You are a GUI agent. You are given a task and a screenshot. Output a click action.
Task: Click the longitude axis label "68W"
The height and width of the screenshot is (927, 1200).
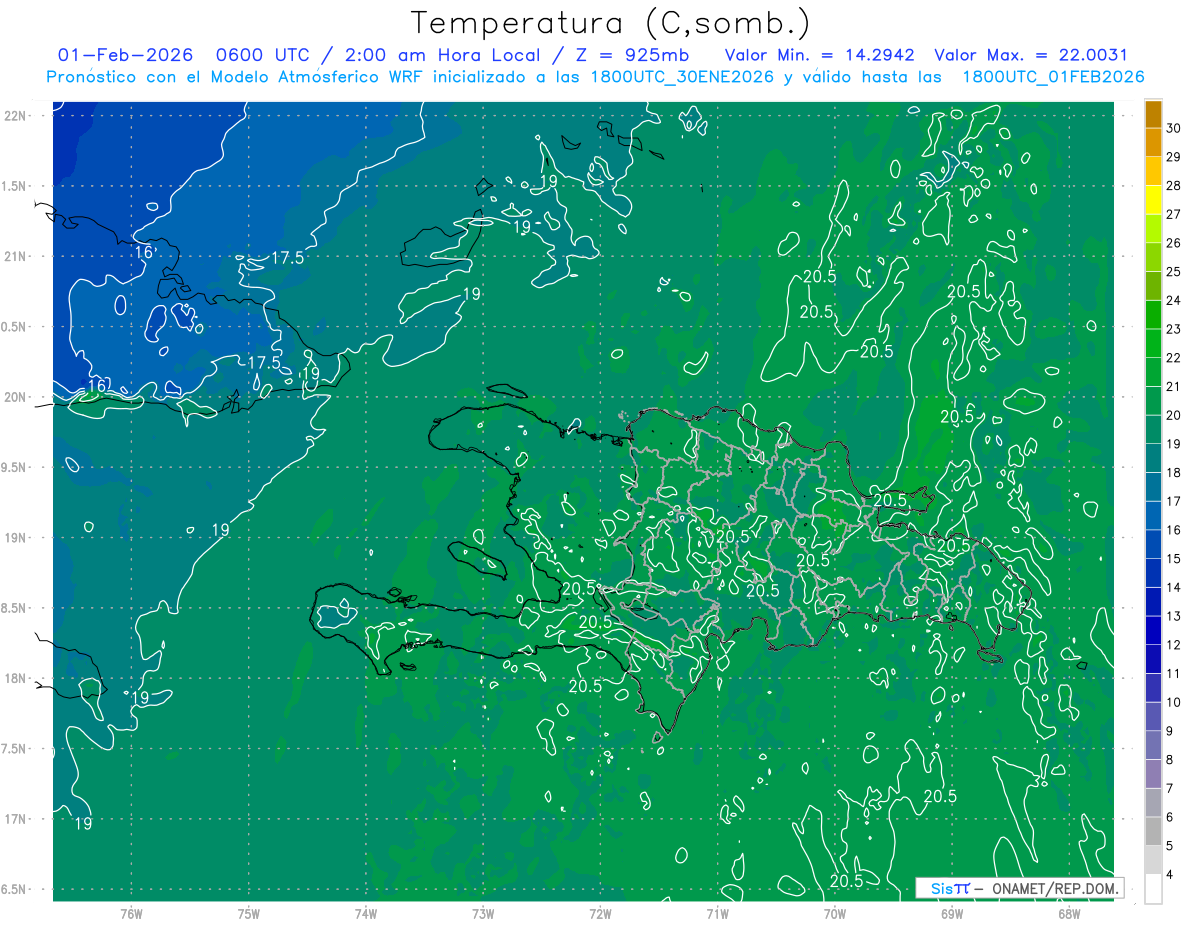pyautogui.click(x=1069, y=913)
